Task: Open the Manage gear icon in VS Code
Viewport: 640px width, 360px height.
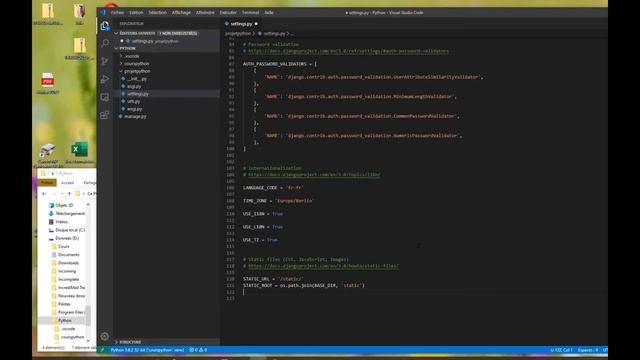Action: click(x=105, y=336)
